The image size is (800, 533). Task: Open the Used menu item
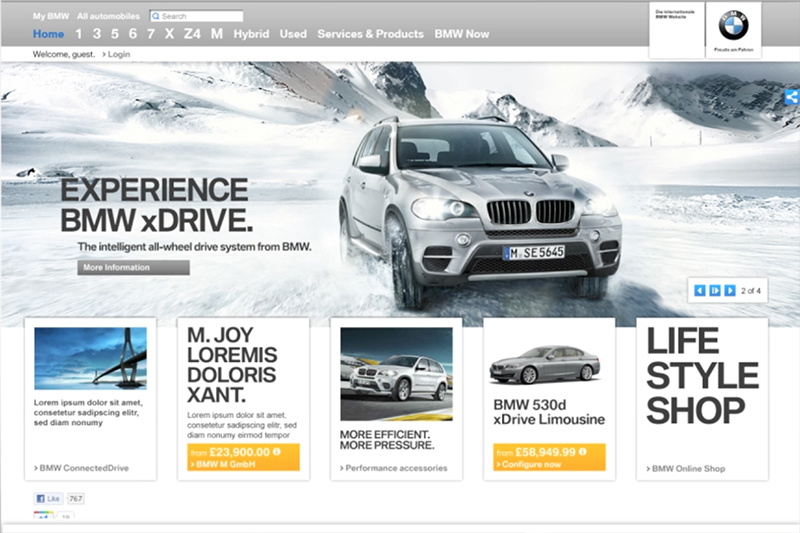click(x=293, y=34)
